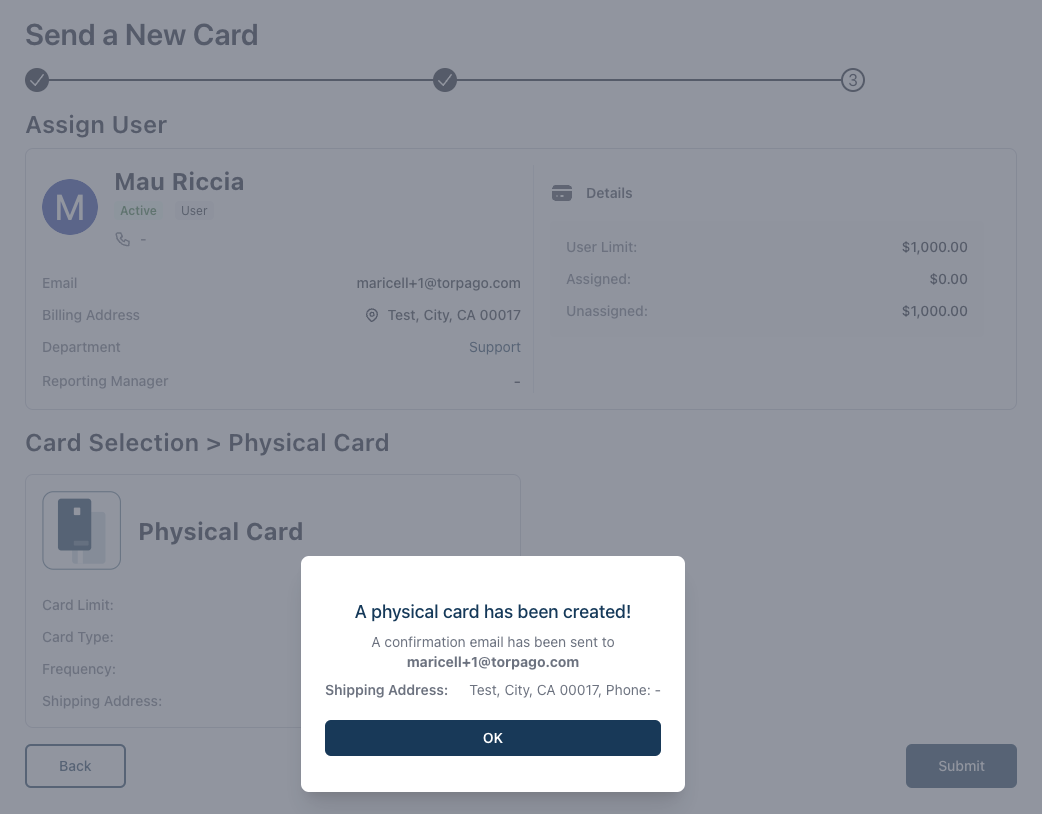Click the Physical Card thumbnail icon
The height and width of the screenshot is (814, 1042).
pos(82,530)
